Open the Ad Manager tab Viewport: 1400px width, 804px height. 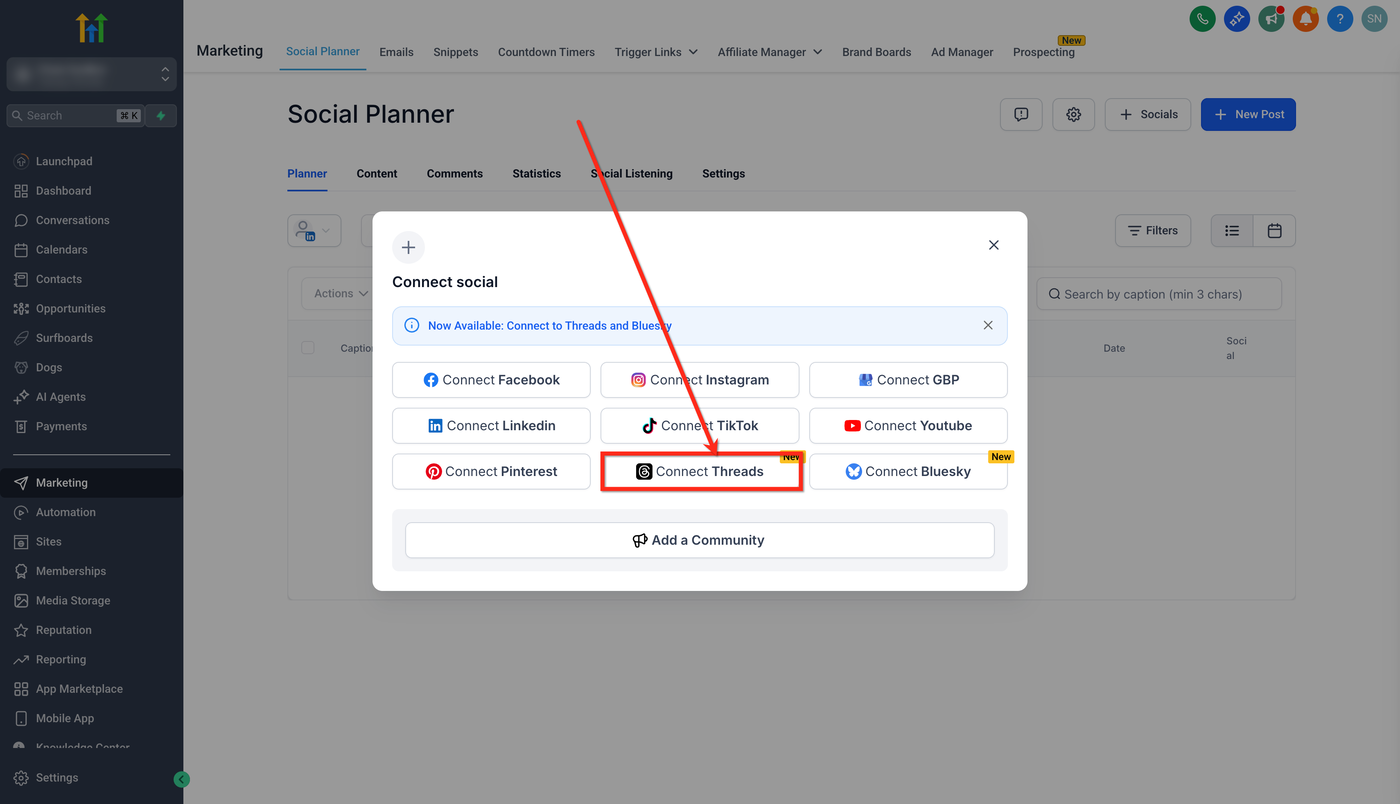point(962,52)
